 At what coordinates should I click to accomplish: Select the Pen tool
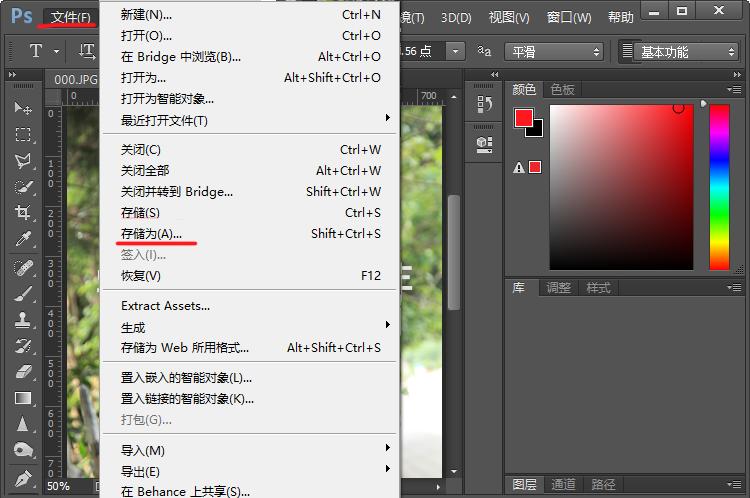coord(22,478)
